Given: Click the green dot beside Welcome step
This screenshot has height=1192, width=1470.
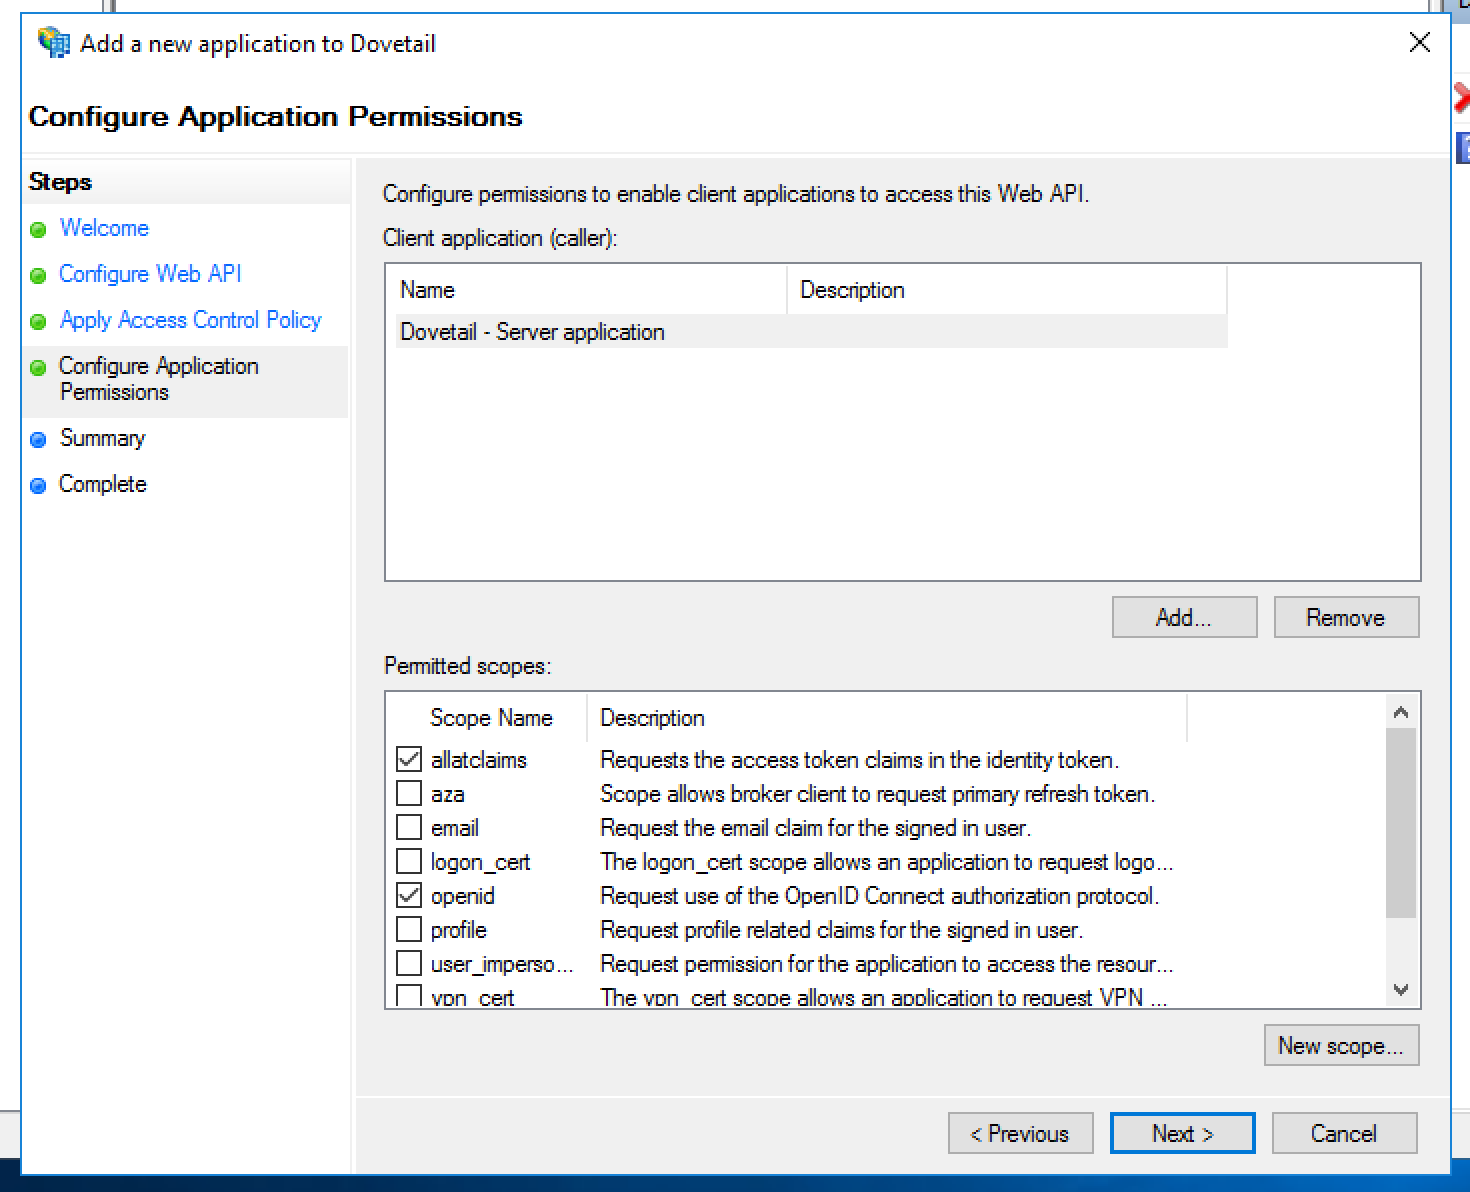Looking at the screenshot, I should pyautogui.click(x=37, y=229).
